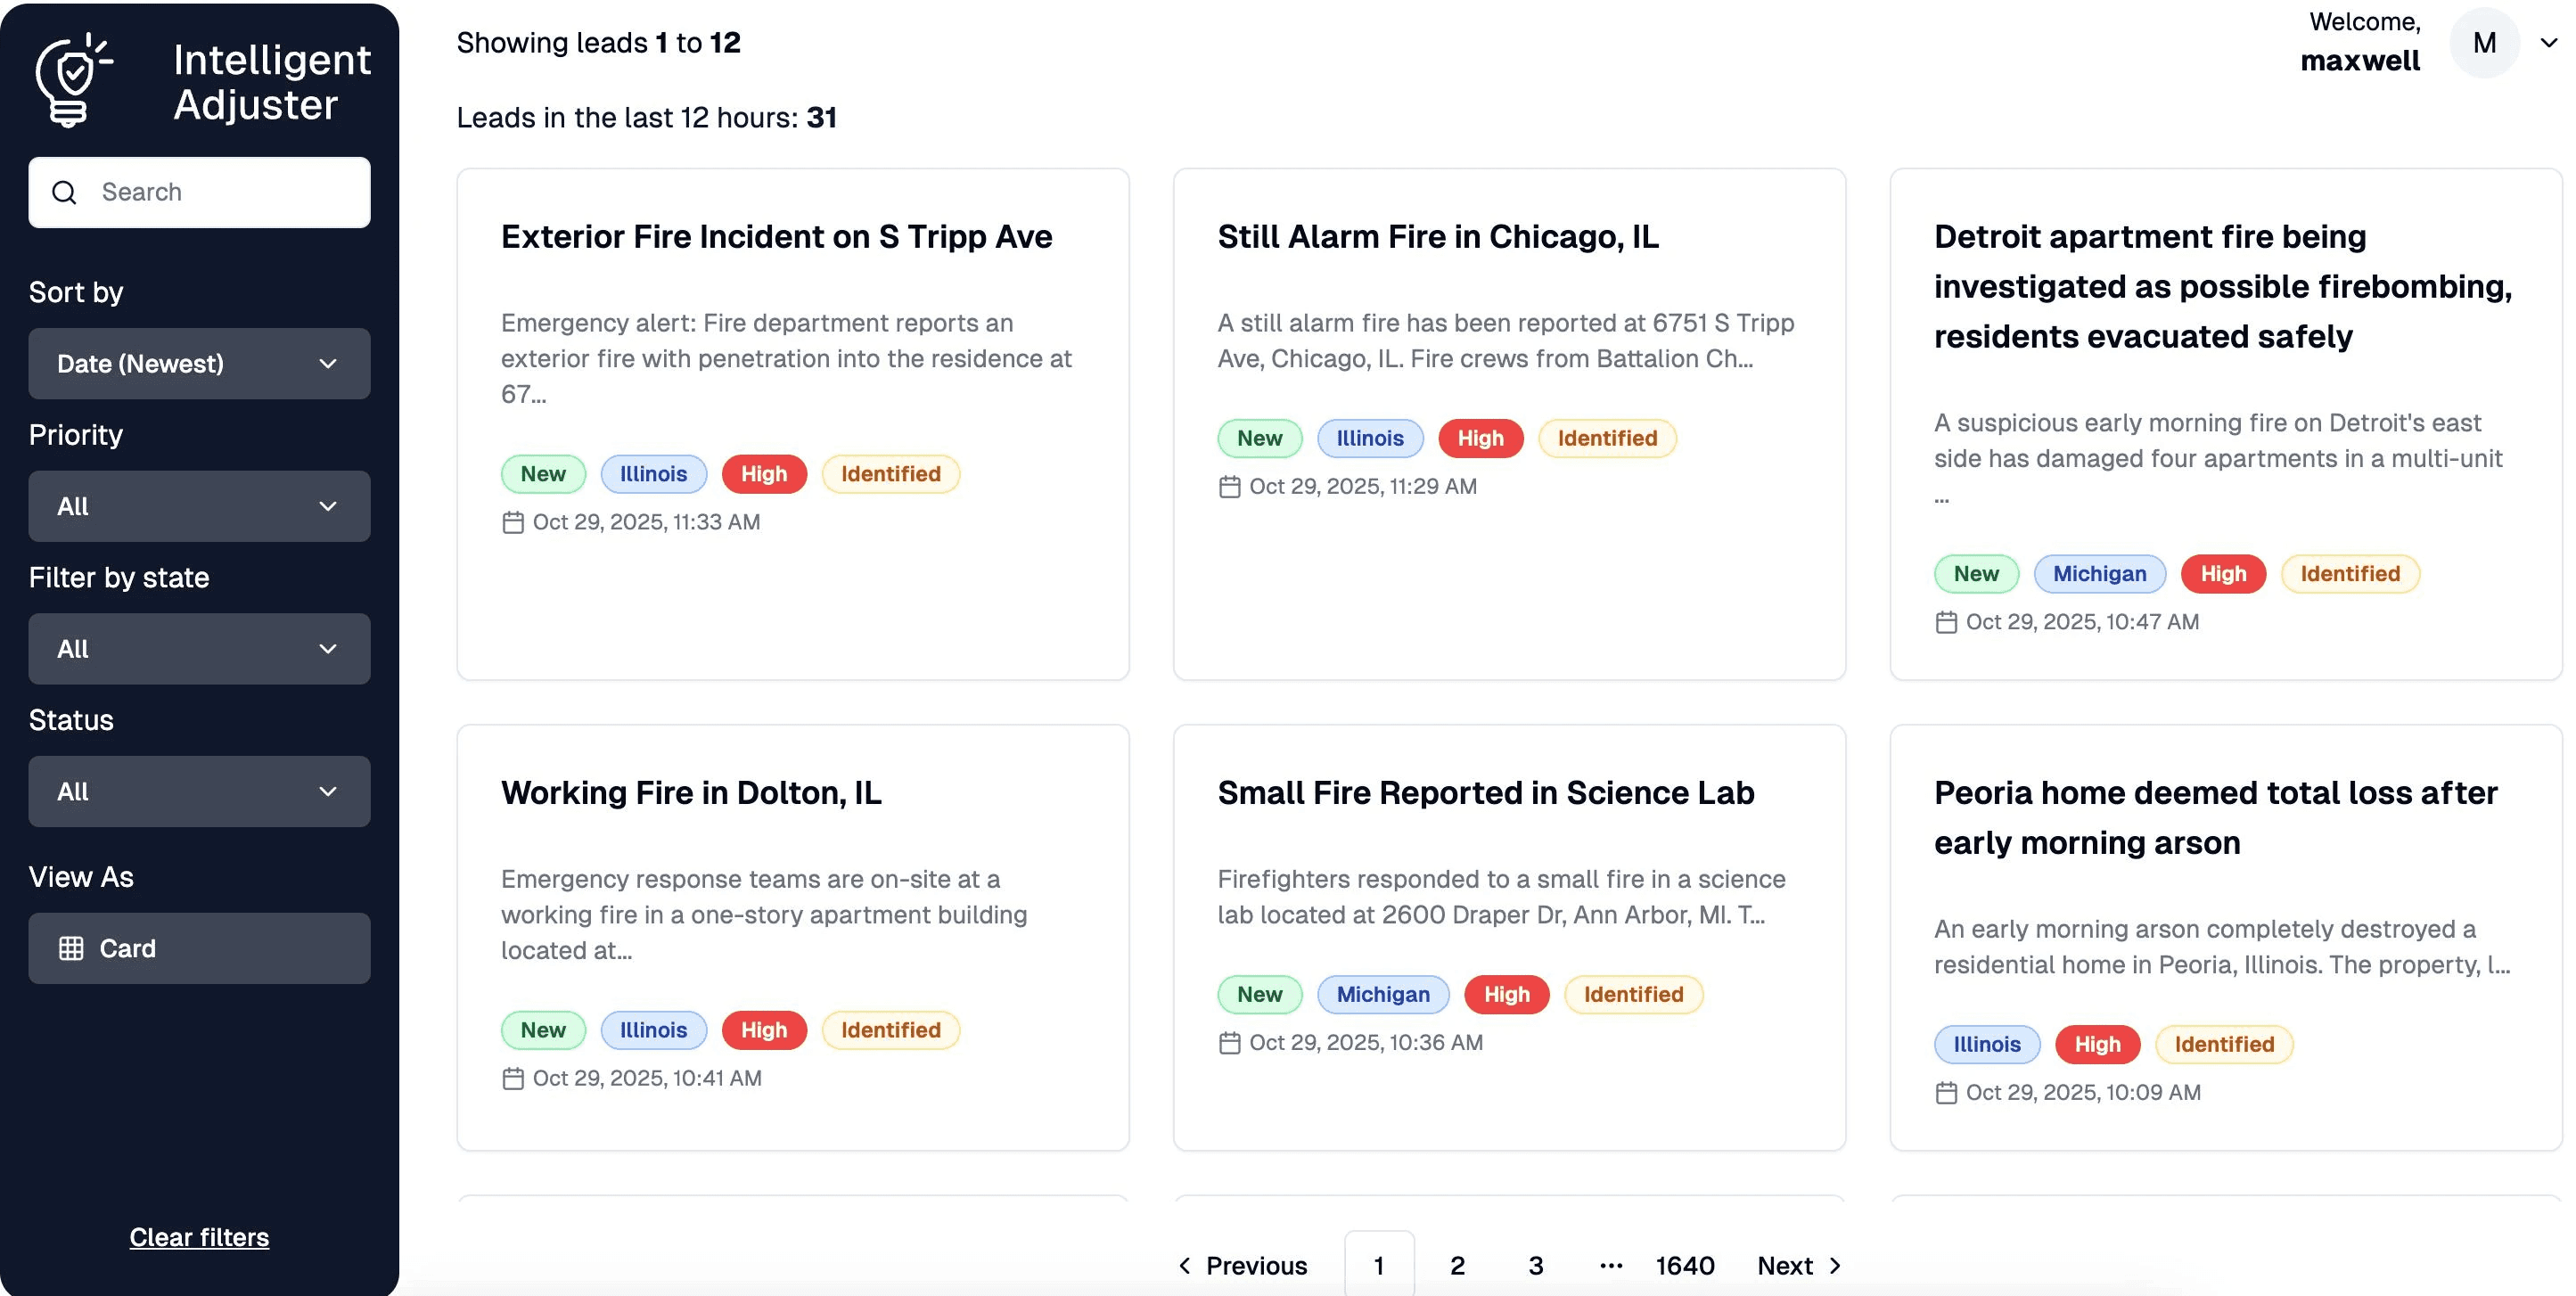
Task: Jump to page 1640
Action: (x=1685, y=1266)
